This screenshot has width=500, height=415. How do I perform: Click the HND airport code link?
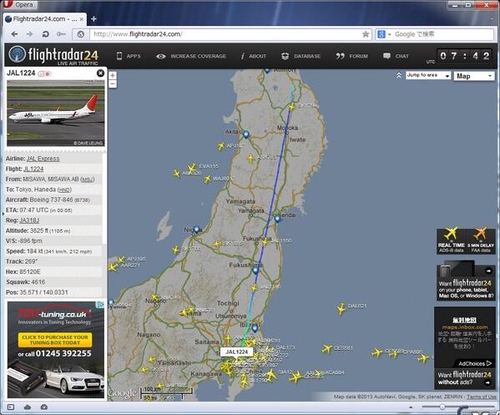[64, 190]
